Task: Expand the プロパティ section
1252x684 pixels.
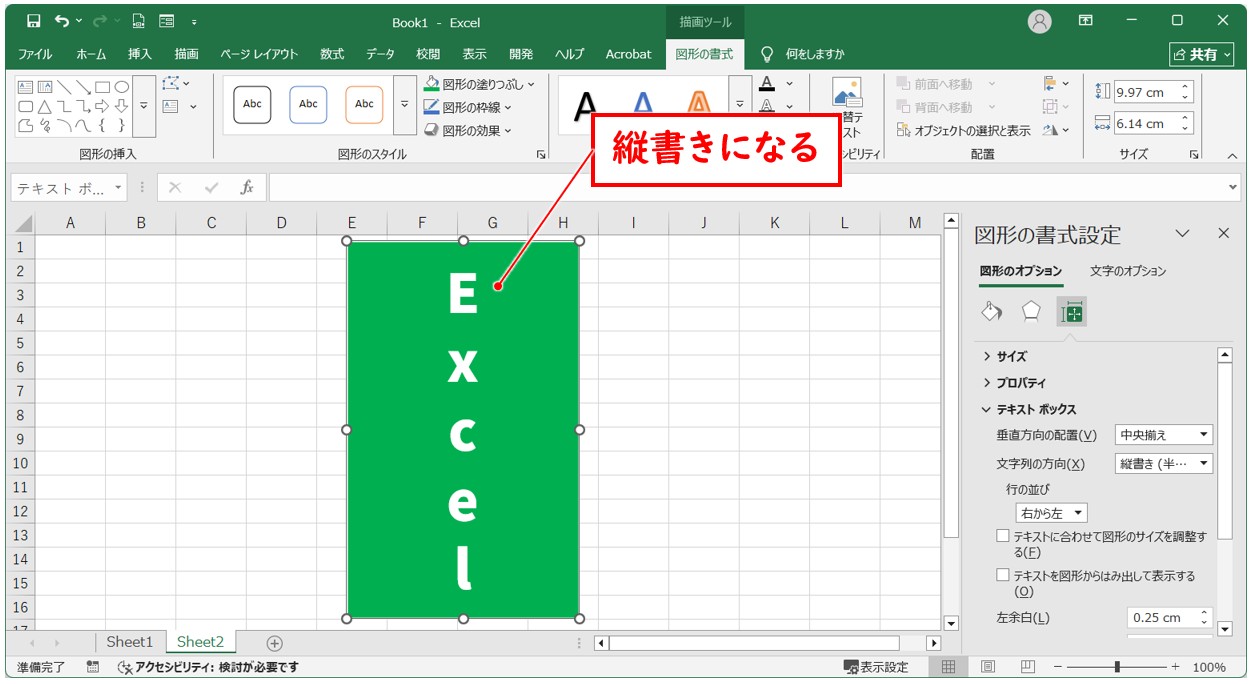Action: point(1014,382)
